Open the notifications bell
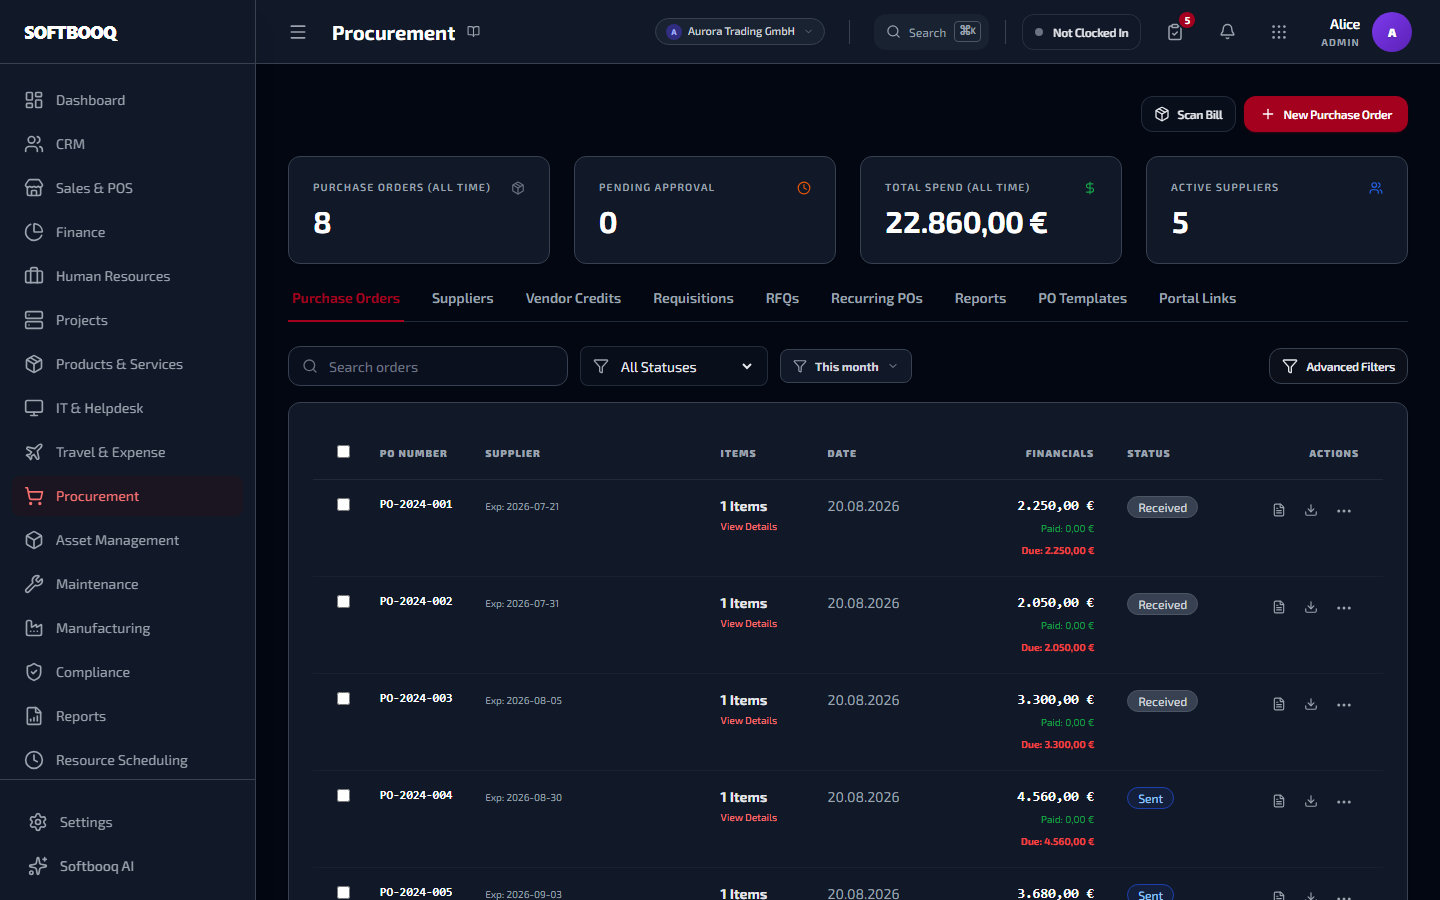This screenshot has height=900, width=1440. [1227, 32]
